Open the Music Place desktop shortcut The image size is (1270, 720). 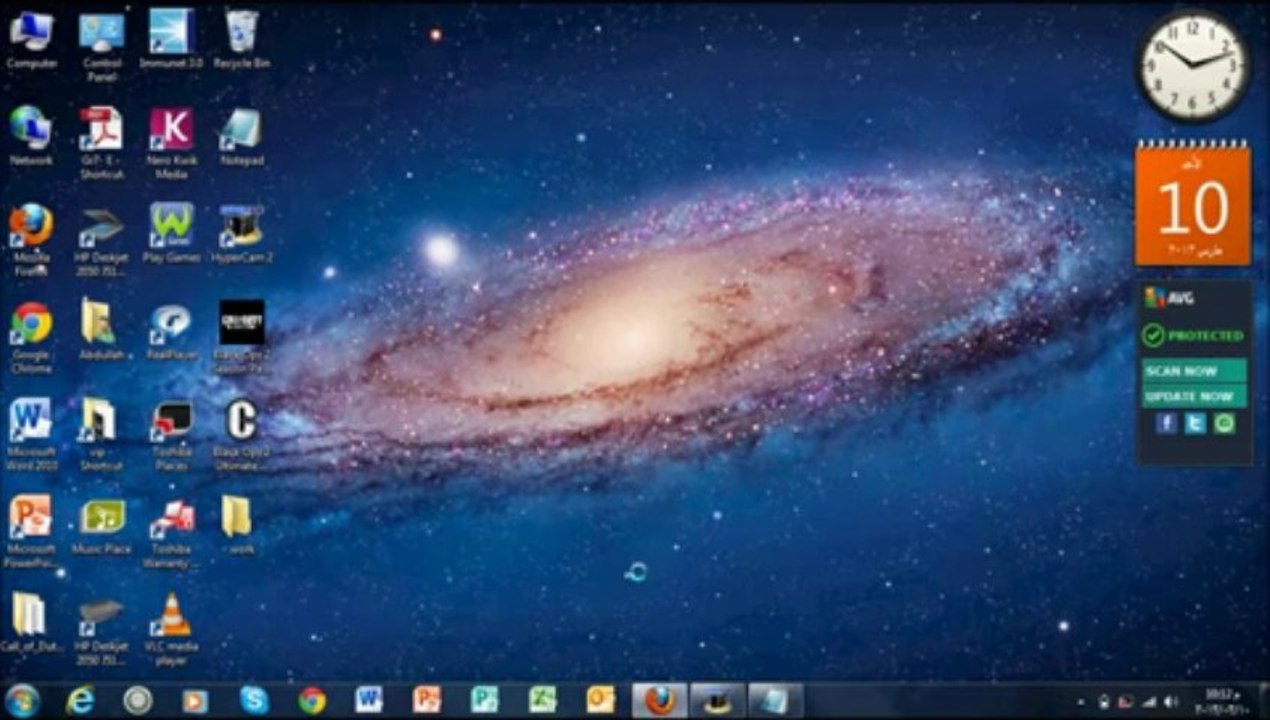102,526
